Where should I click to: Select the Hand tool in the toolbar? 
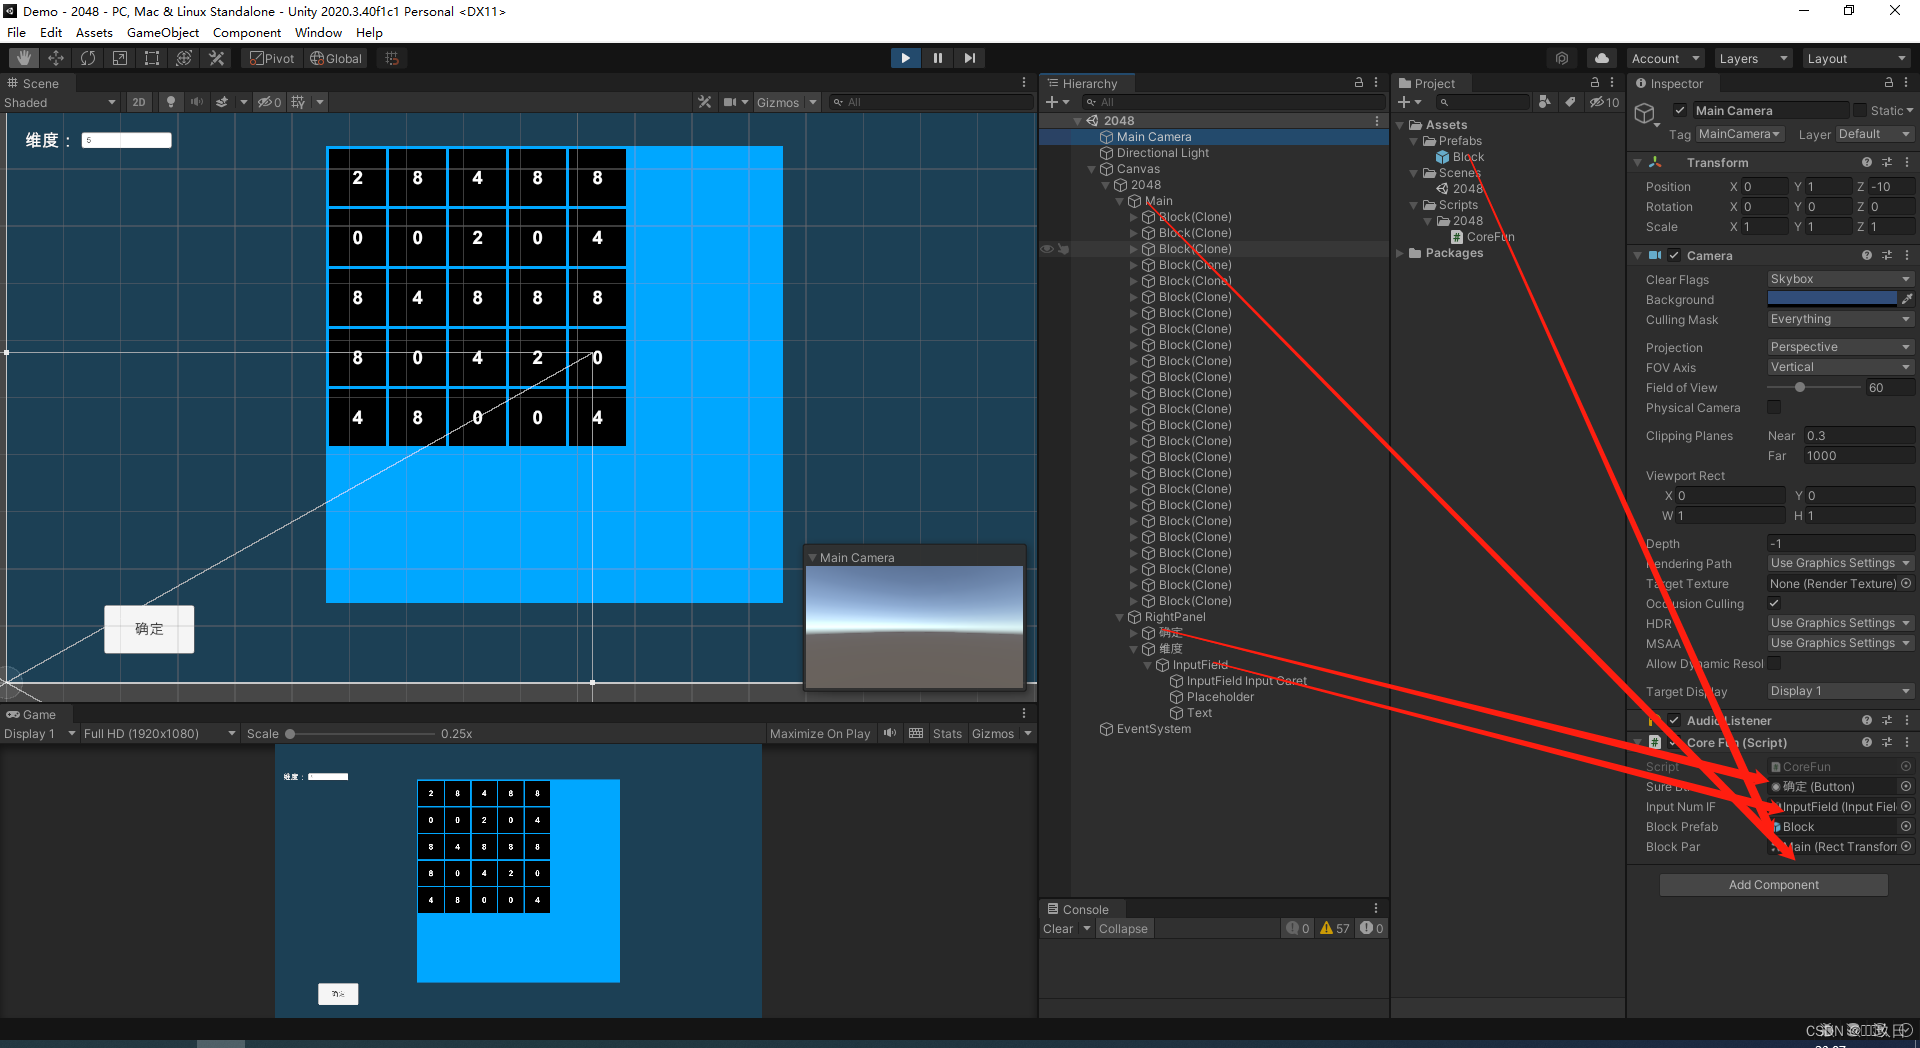tap(22, 57)
